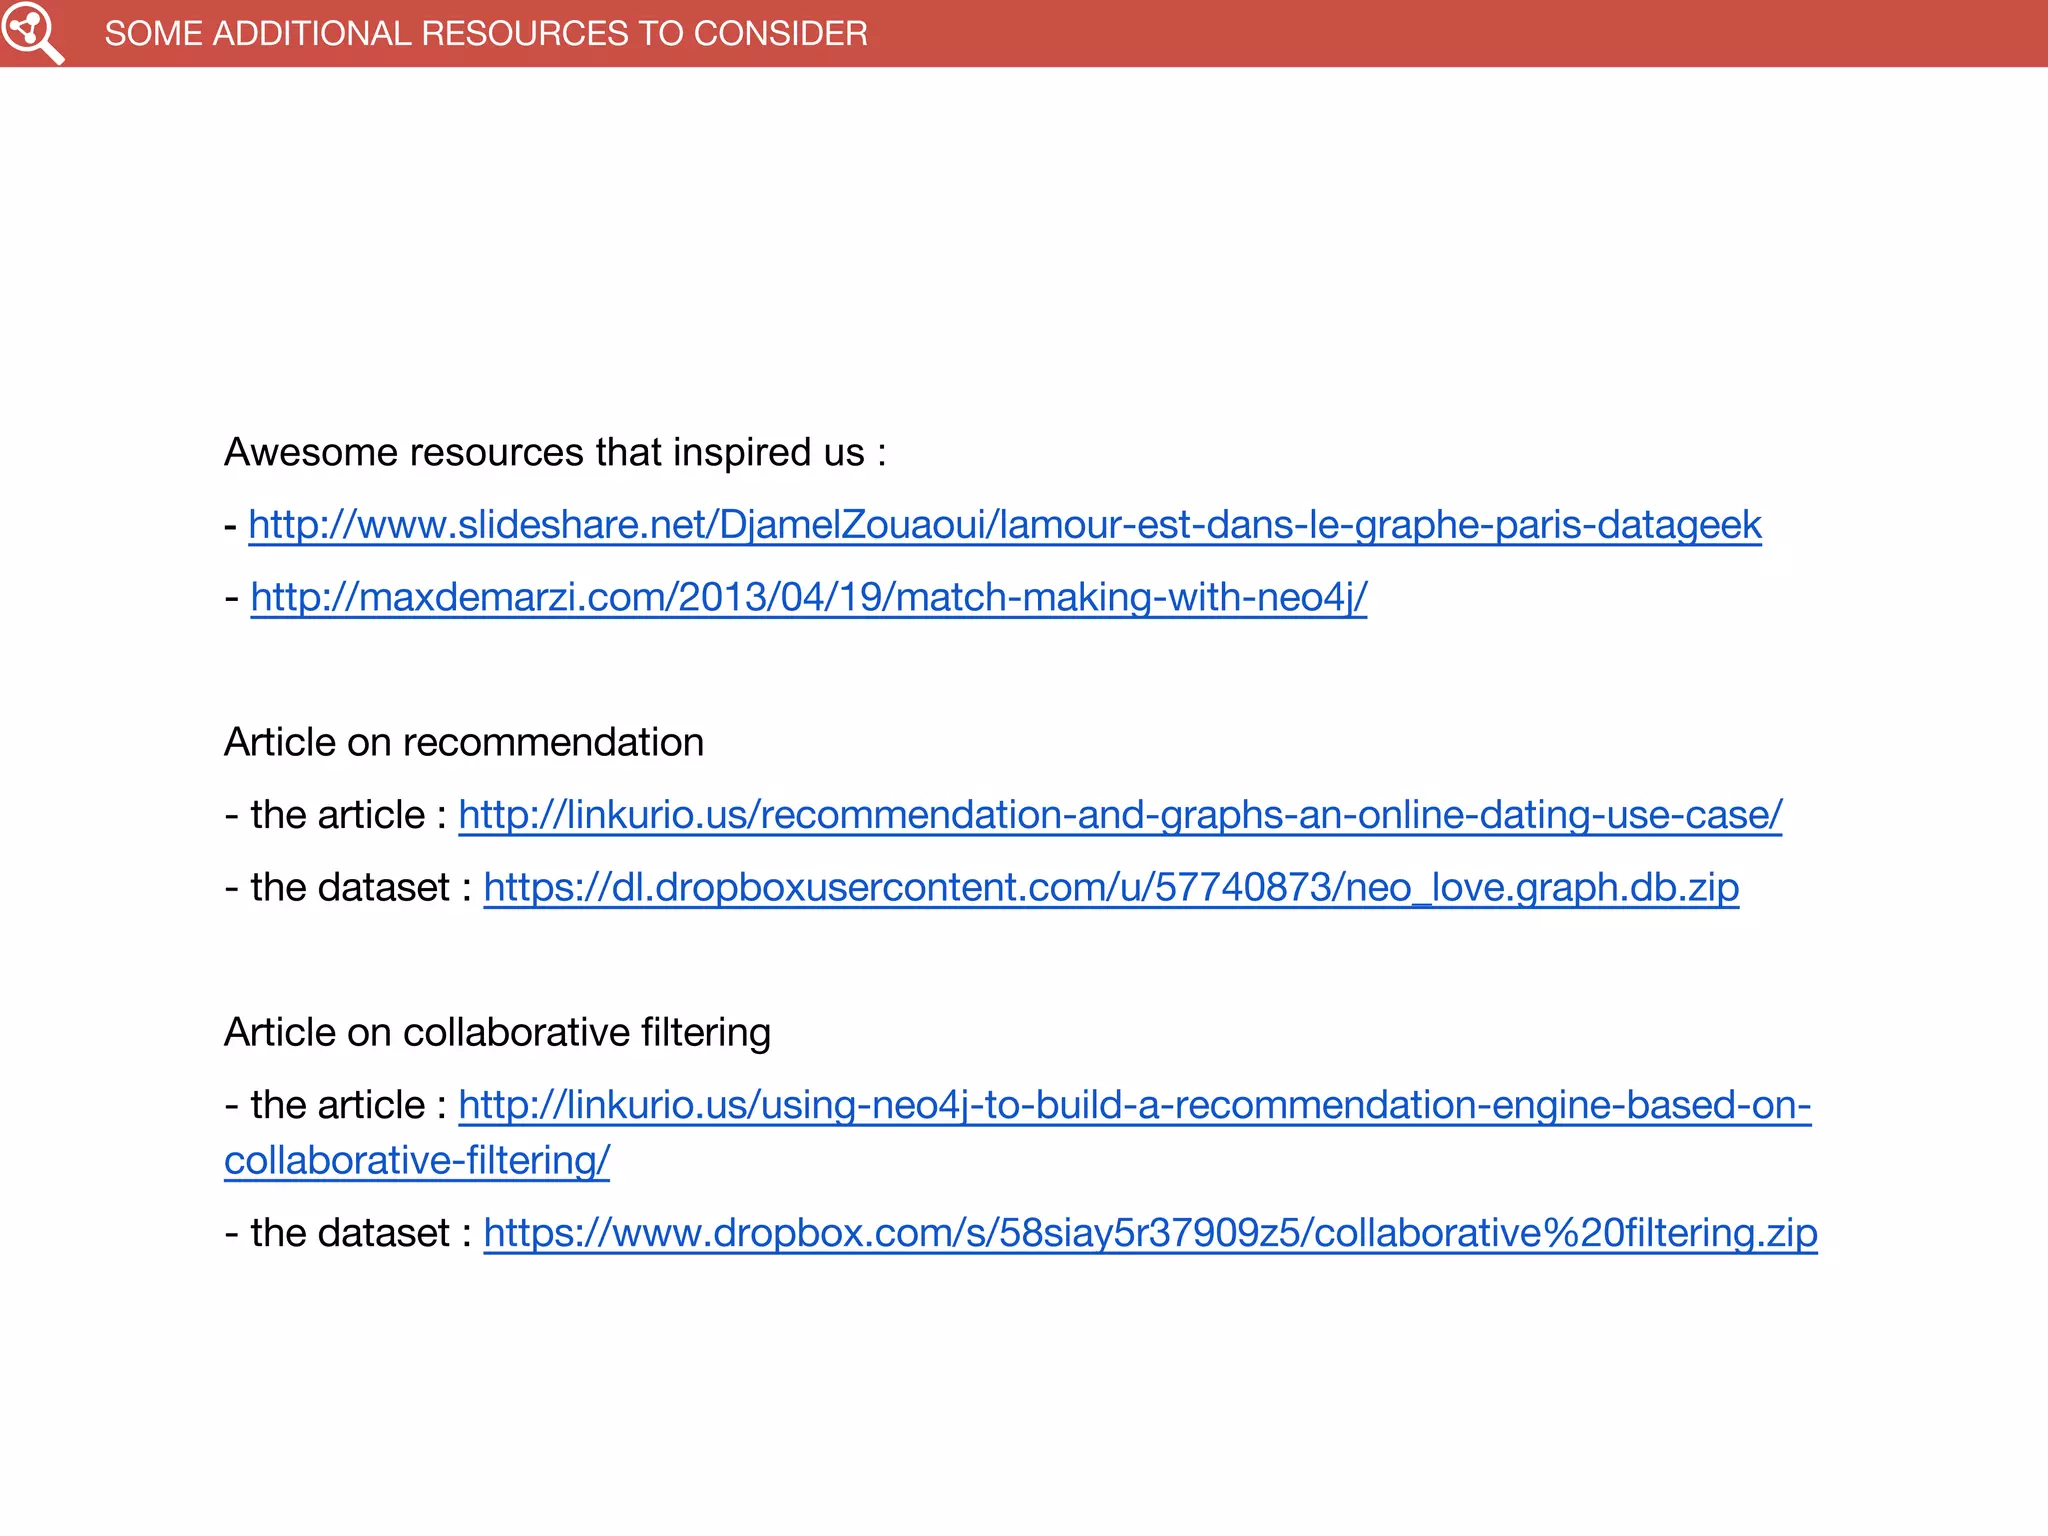This screenshot has height=1536, width=2048.
Task: Click the dash bullet before the slideshare link
Action: (231, 526)
